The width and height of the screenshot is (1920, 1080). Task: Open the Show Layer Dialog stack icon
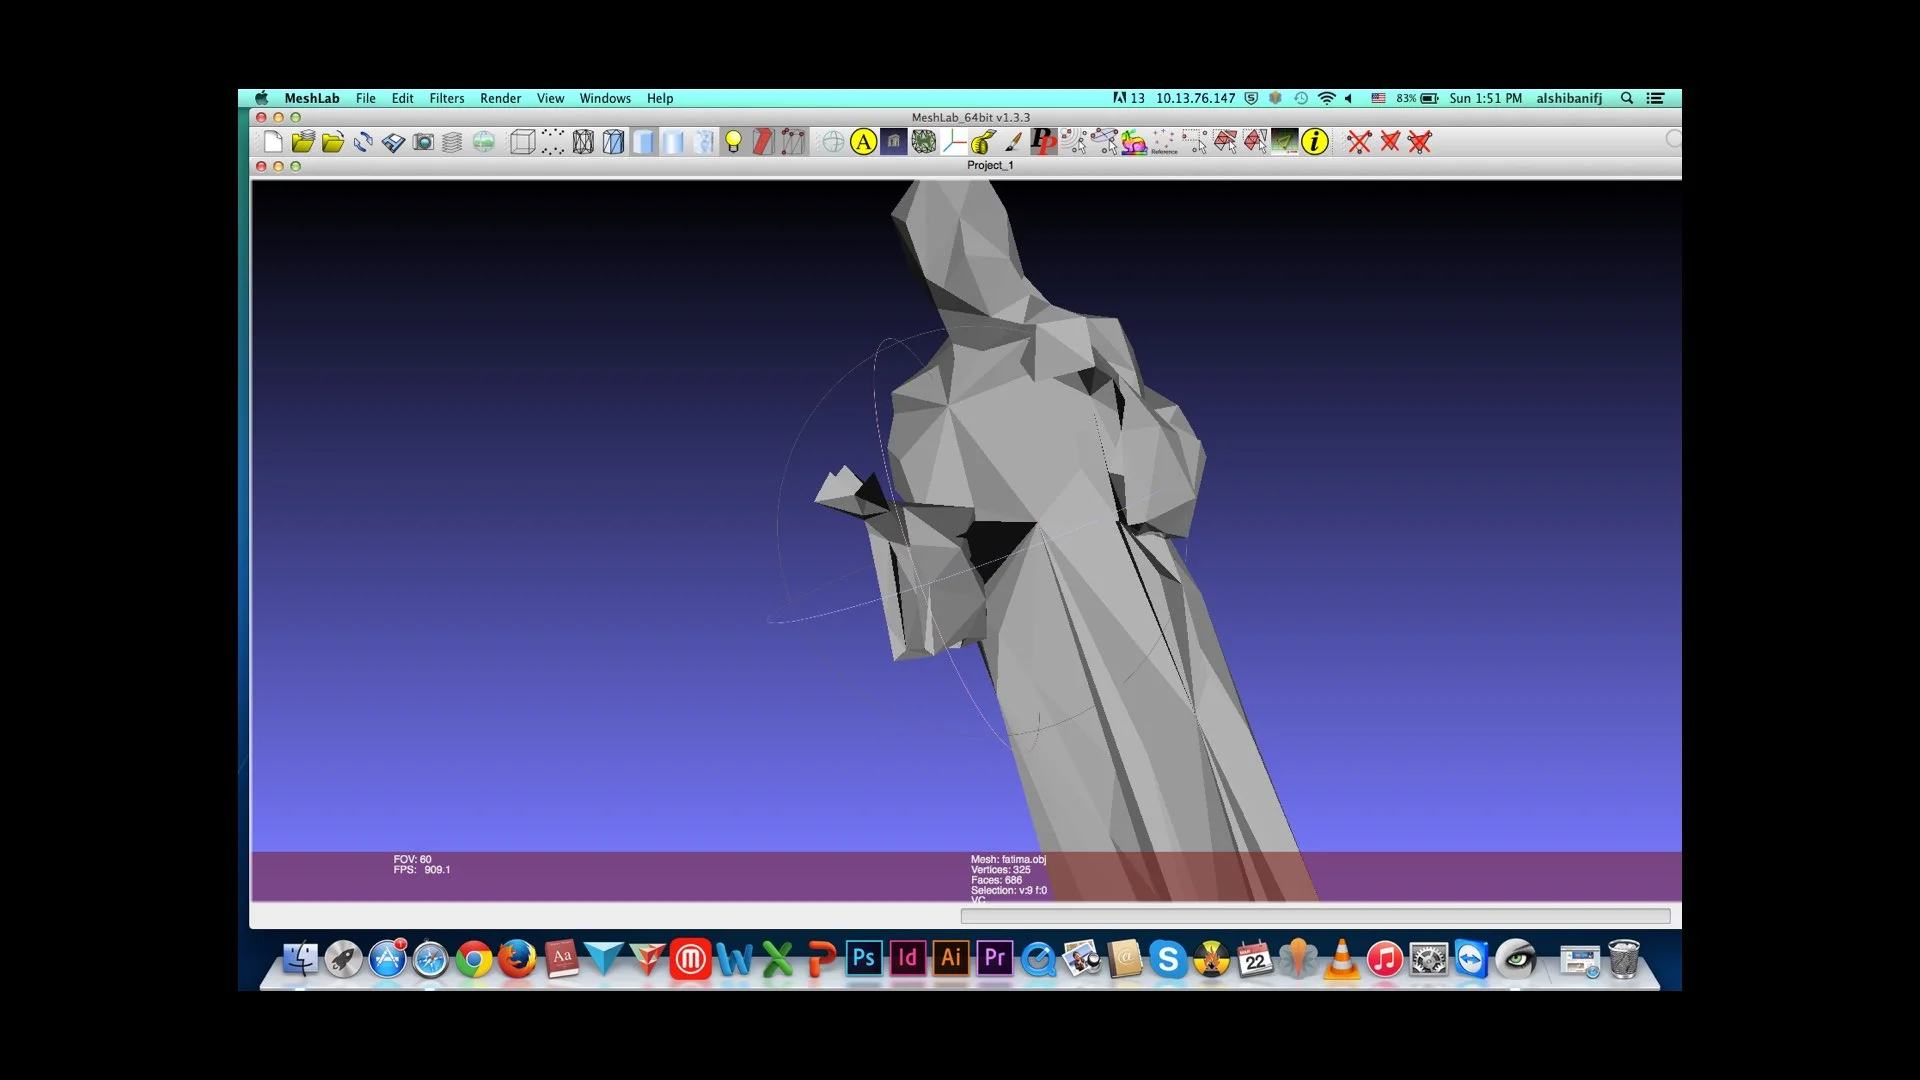[x=452, y=142]
